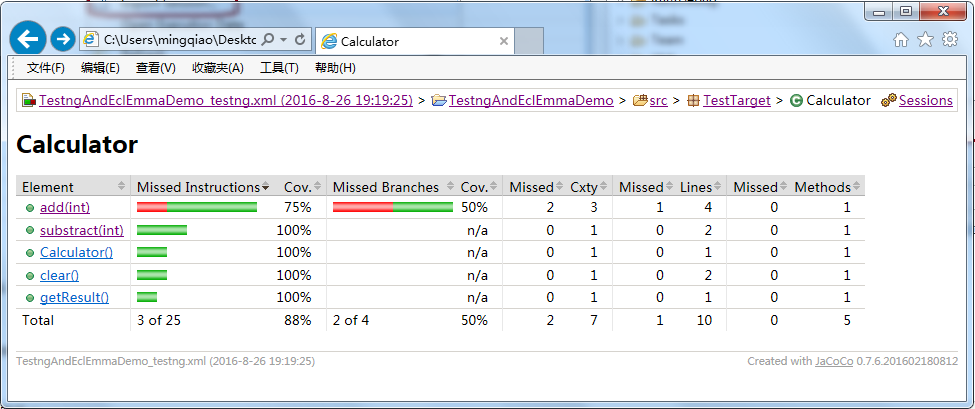Open the add(int) method link
Image resolution: width=975 pixels, height=409 pixels.
65,207
